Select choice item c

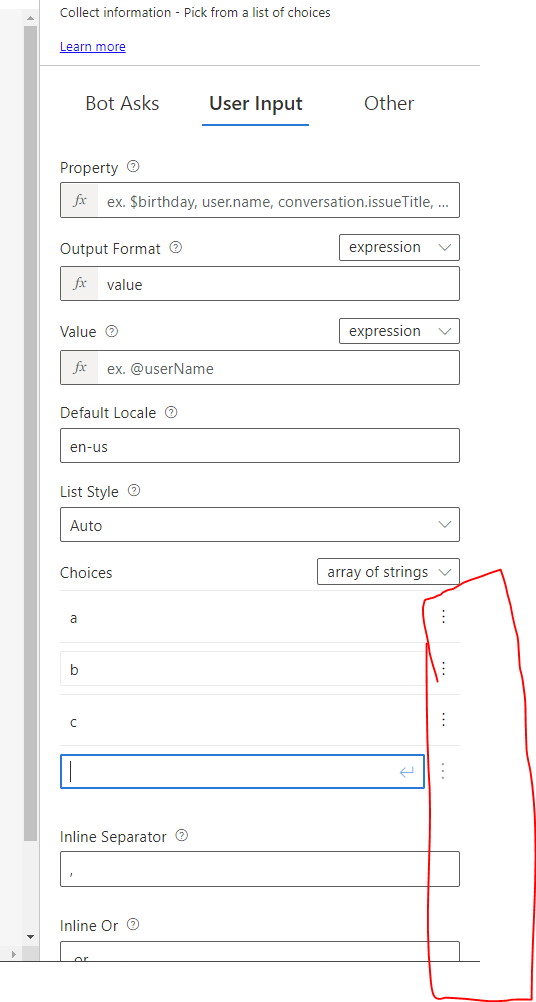coord(243,721)
